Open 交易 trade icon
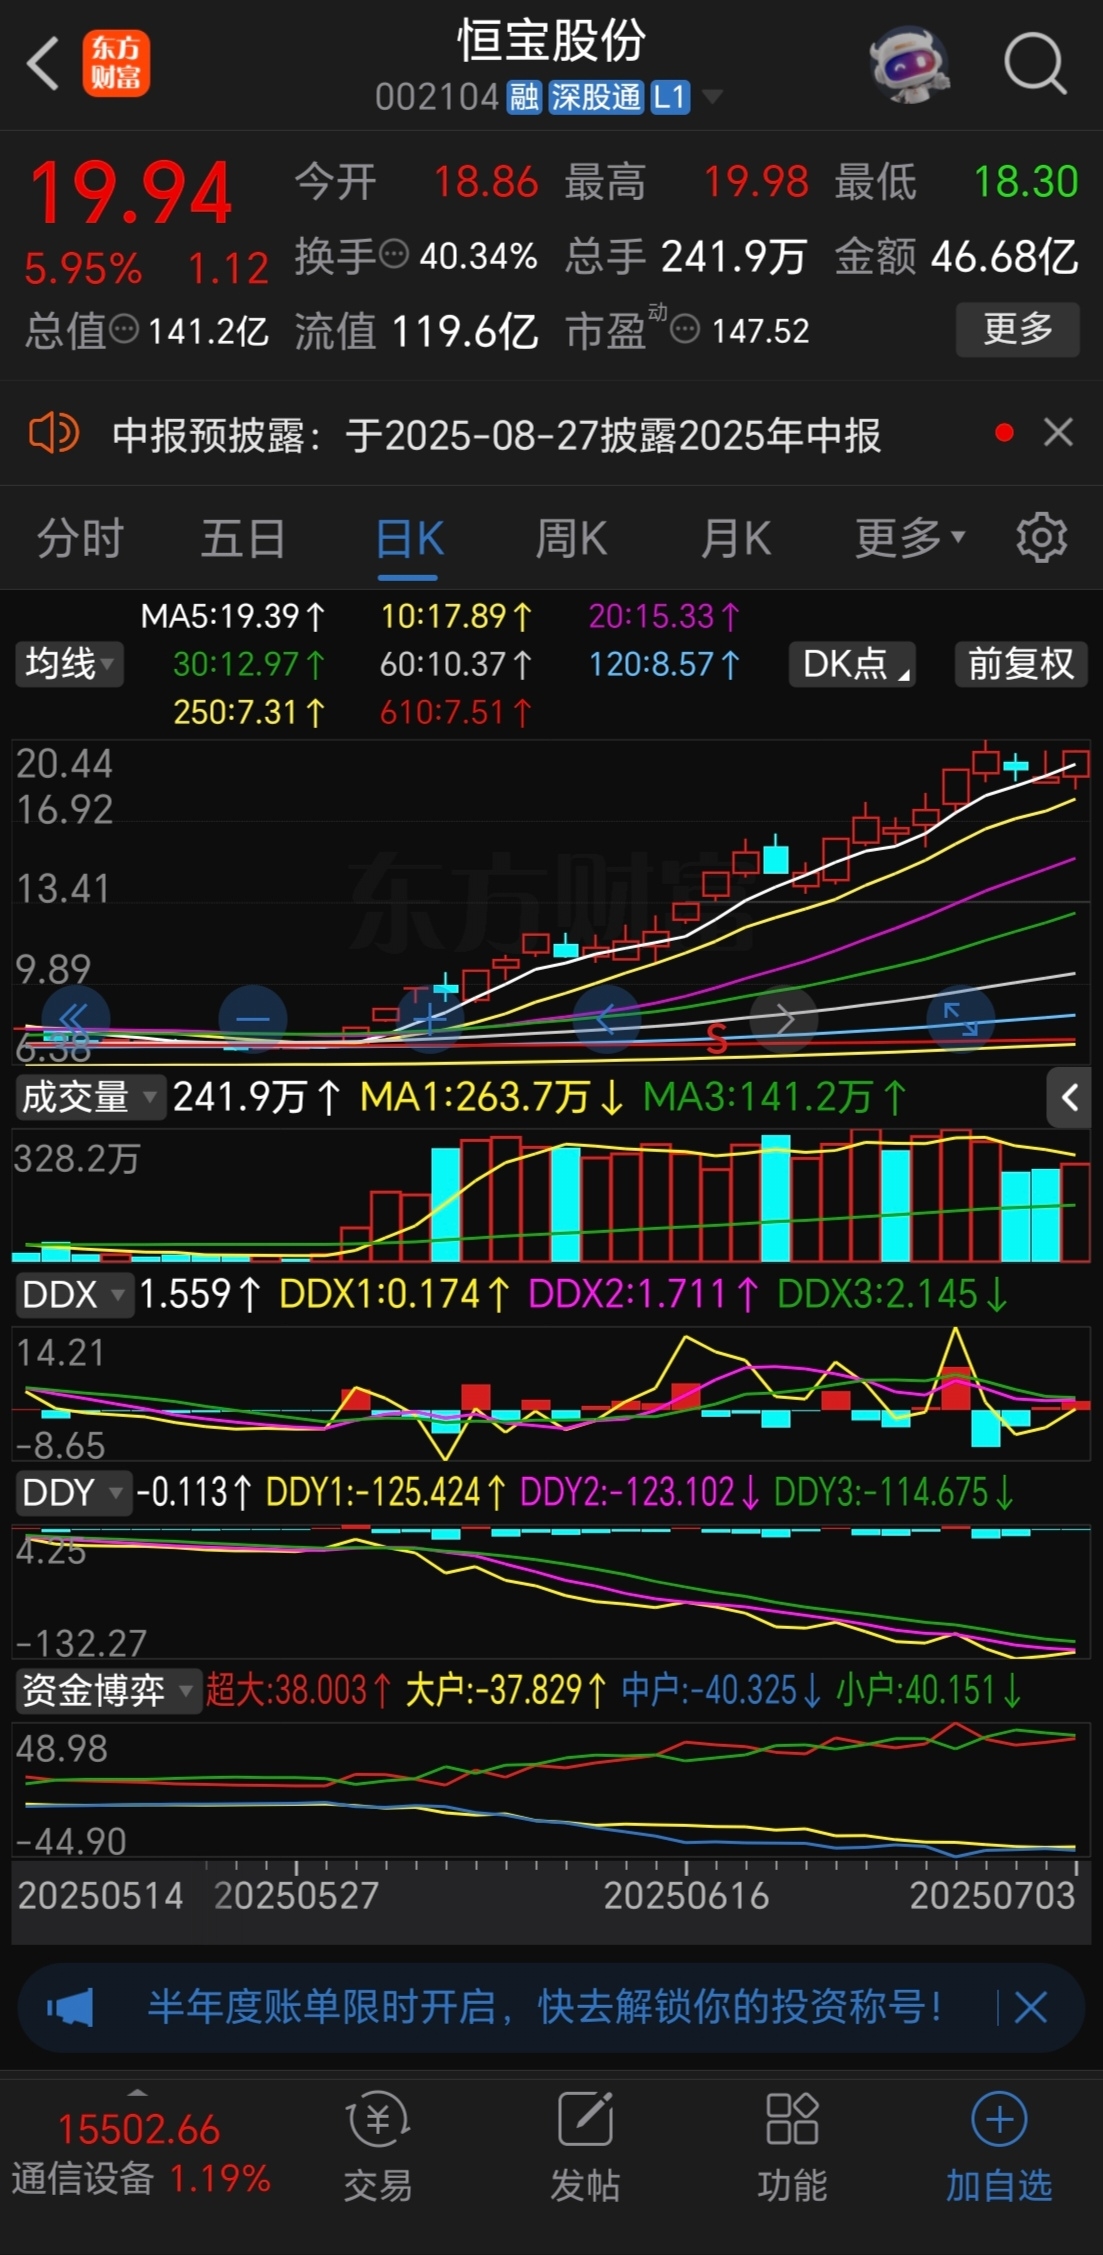This screenshot has width=1103, height=2255. [378, 2148]
